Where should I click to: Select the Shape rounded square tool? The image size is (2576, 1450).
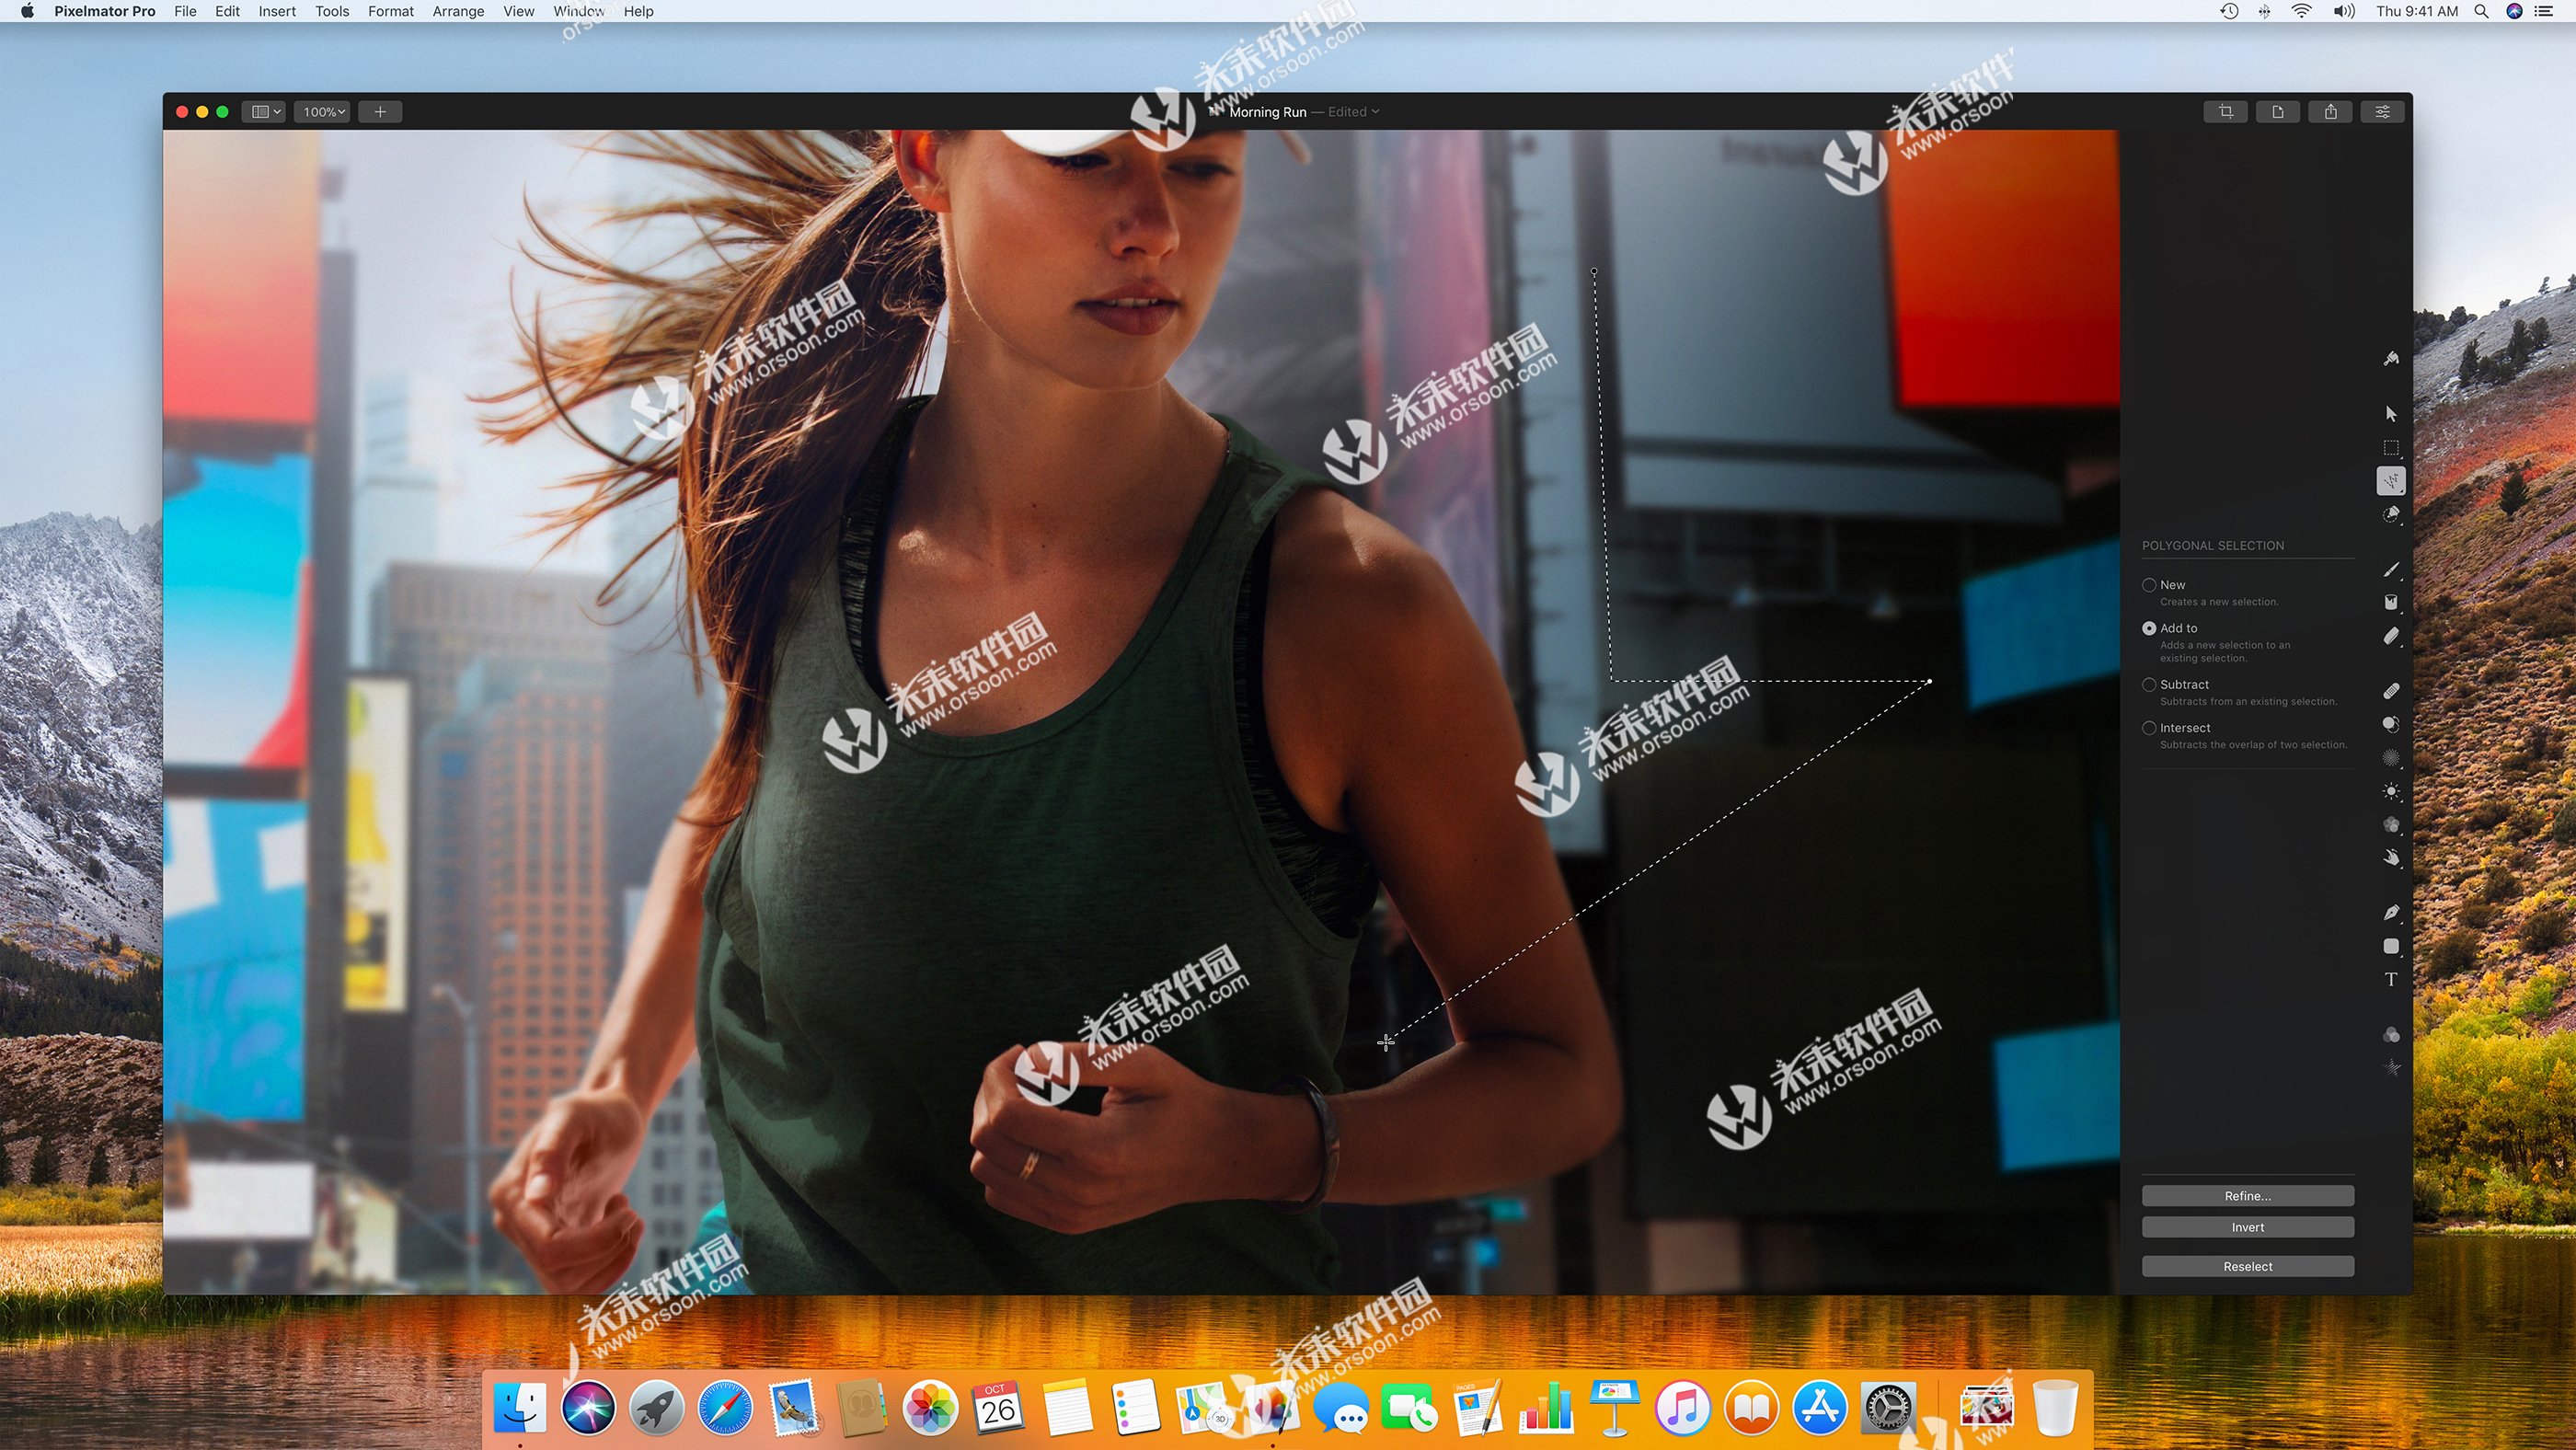tap(2390, 946)
